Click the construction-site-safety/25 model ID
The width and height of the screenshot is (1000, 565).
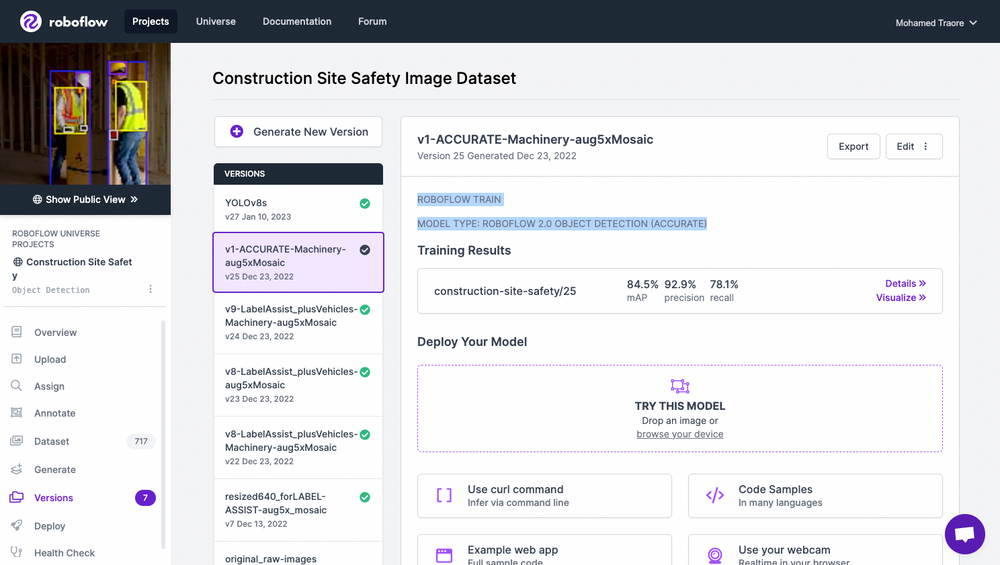point(505,291)
